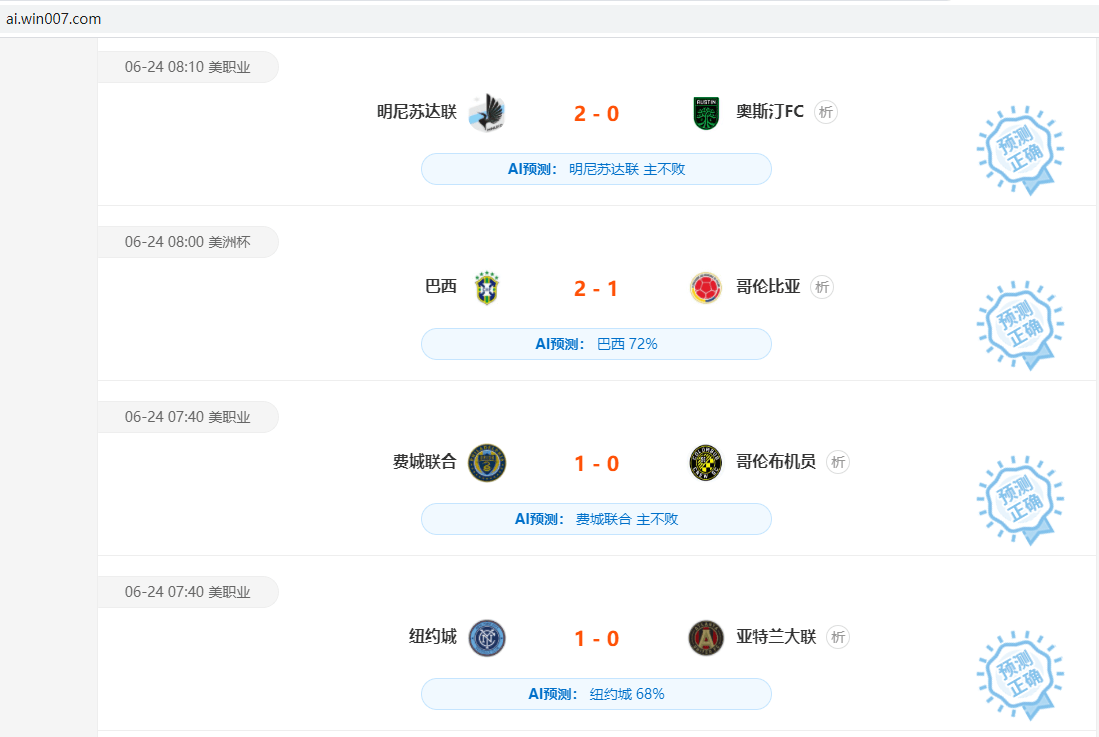Open AI prediction 明尼苏达联 主不败
Screen dimensions: 1099x737
coord(596,169)
